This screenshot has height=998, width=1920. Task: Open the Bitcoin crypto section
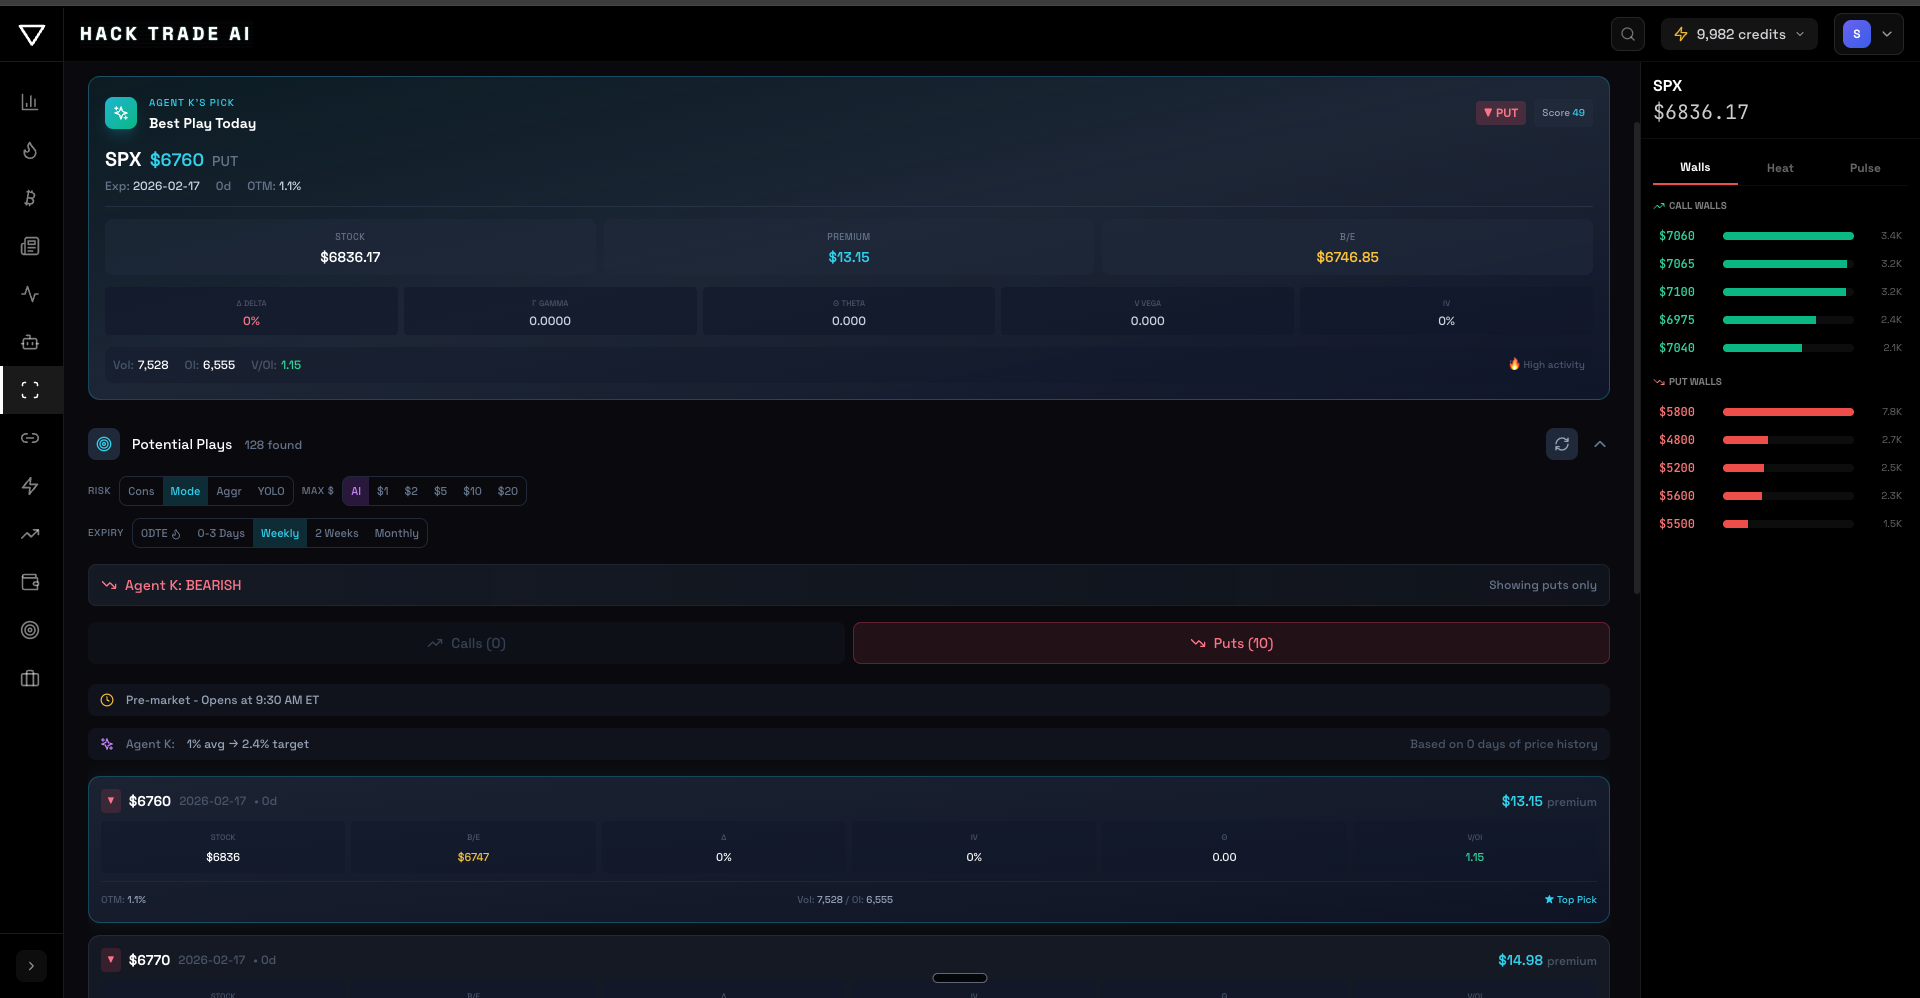point(30,199)
